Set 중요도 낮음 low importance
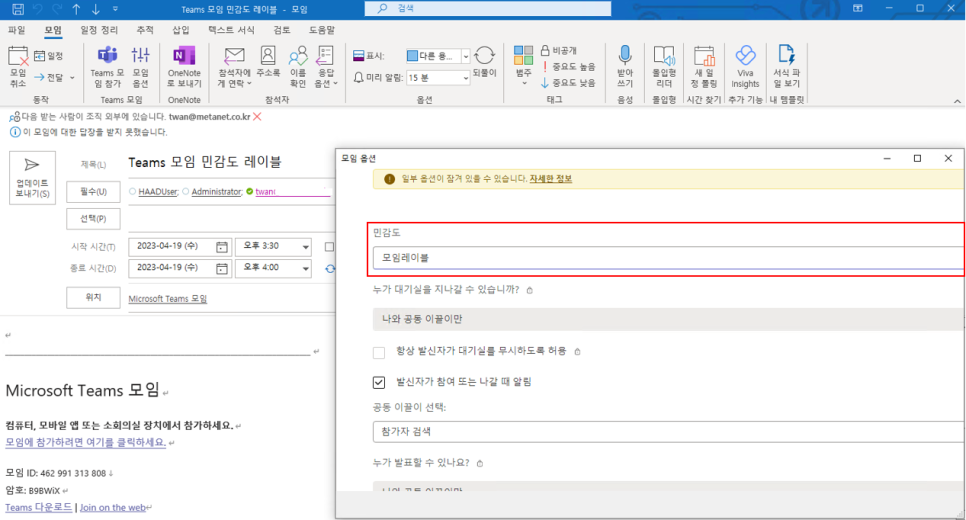Screen dimensions: 966x520 pyautogui.click(x=568, y=83)
